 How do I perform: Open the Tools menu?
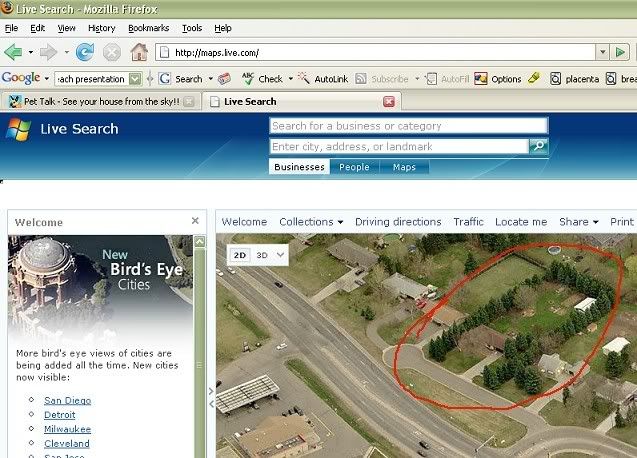pos(192,28)
